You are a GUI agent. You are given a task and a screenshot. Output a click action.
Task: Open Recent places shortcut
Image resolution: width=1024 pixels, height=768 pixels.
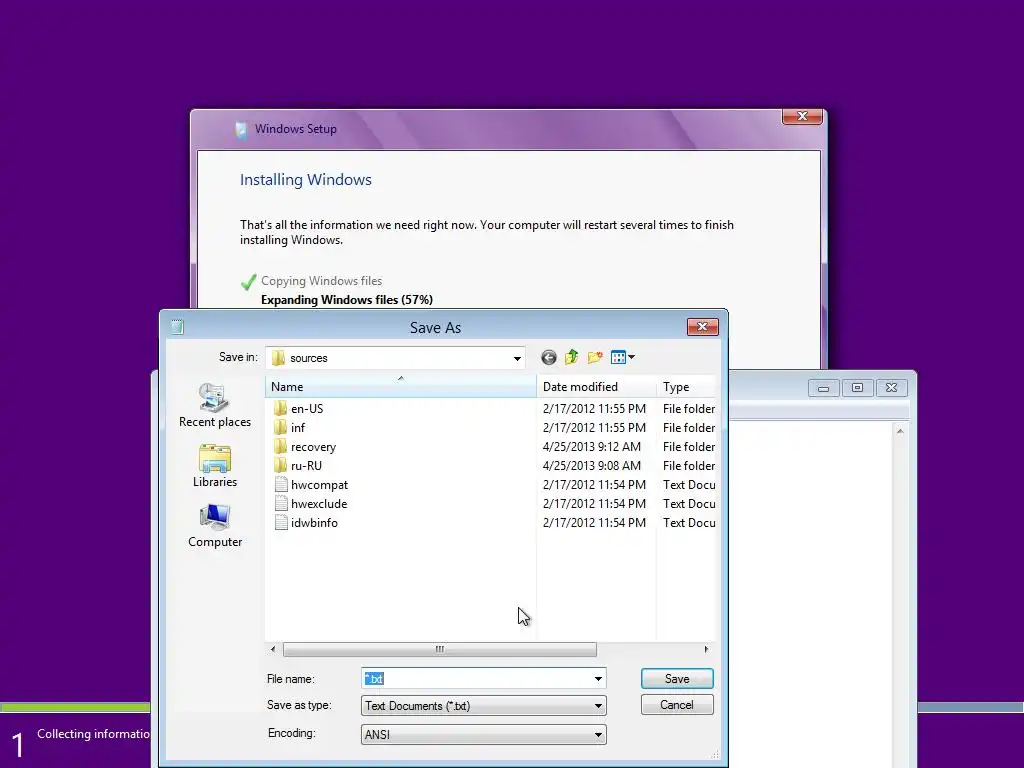pyautogui.click(x=215, y=406)
